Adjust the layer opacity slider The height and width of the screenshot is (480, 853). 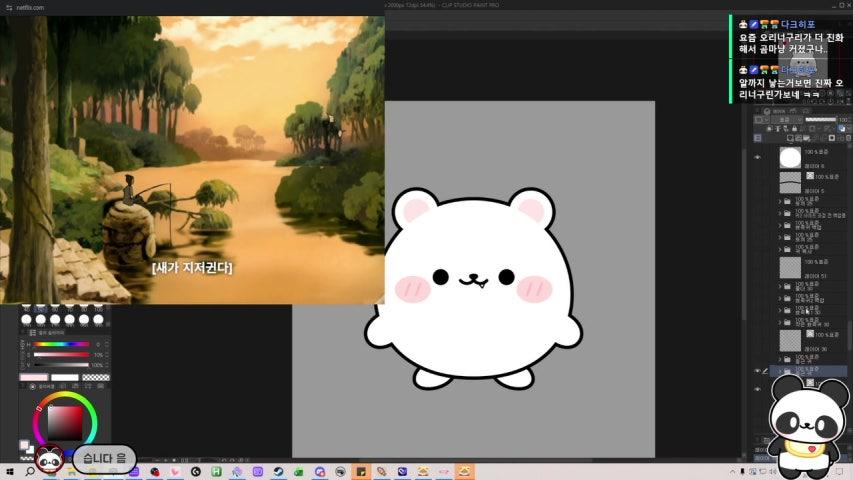pos(820,119)
